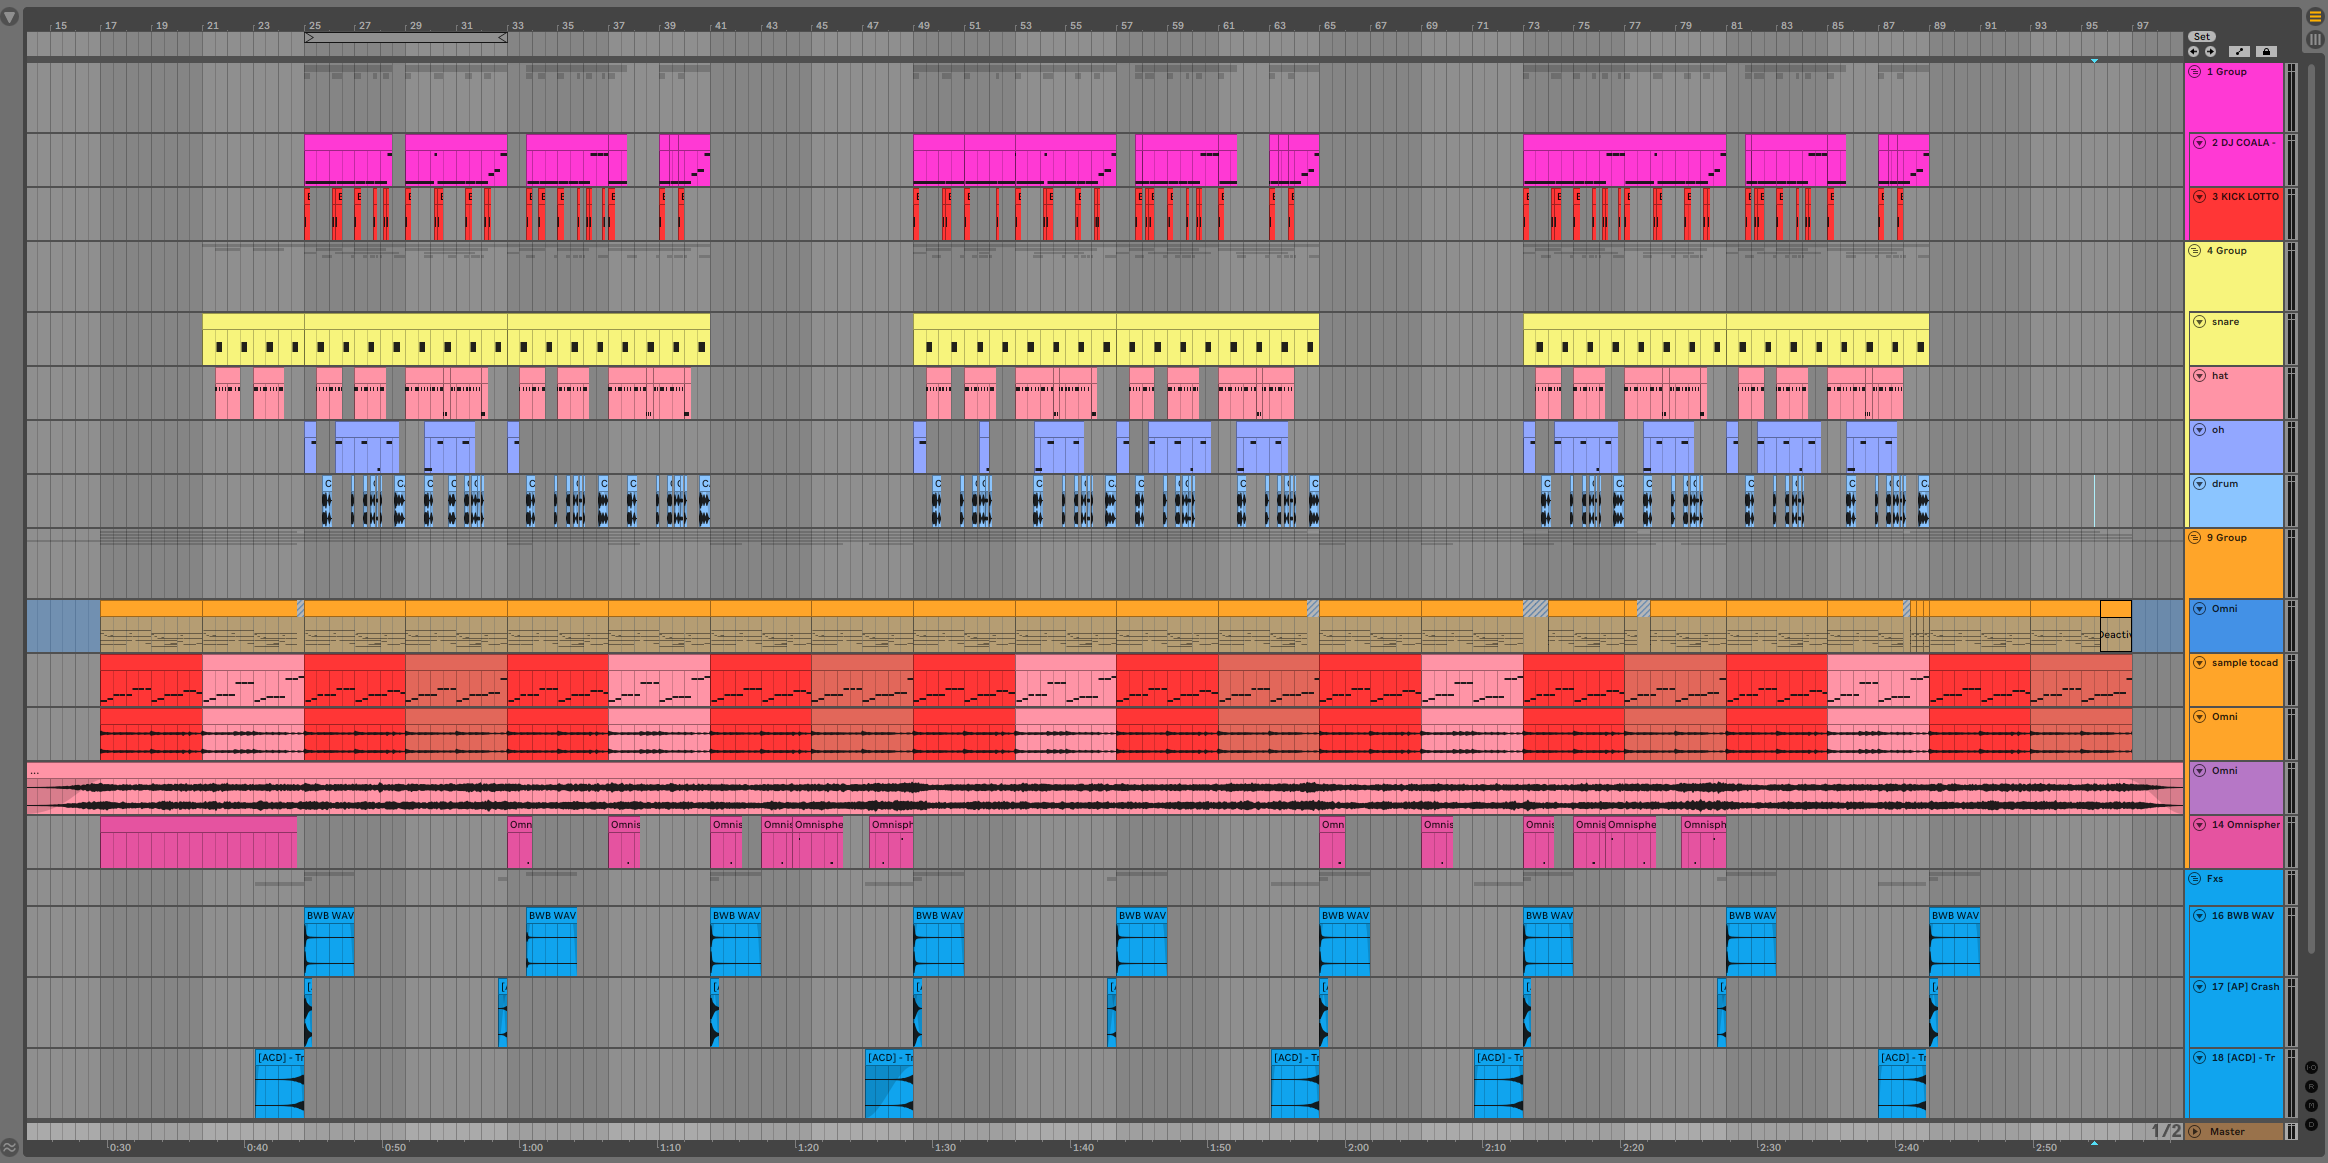
Task: Jump to previous locator arrow
Action: 2193,51
